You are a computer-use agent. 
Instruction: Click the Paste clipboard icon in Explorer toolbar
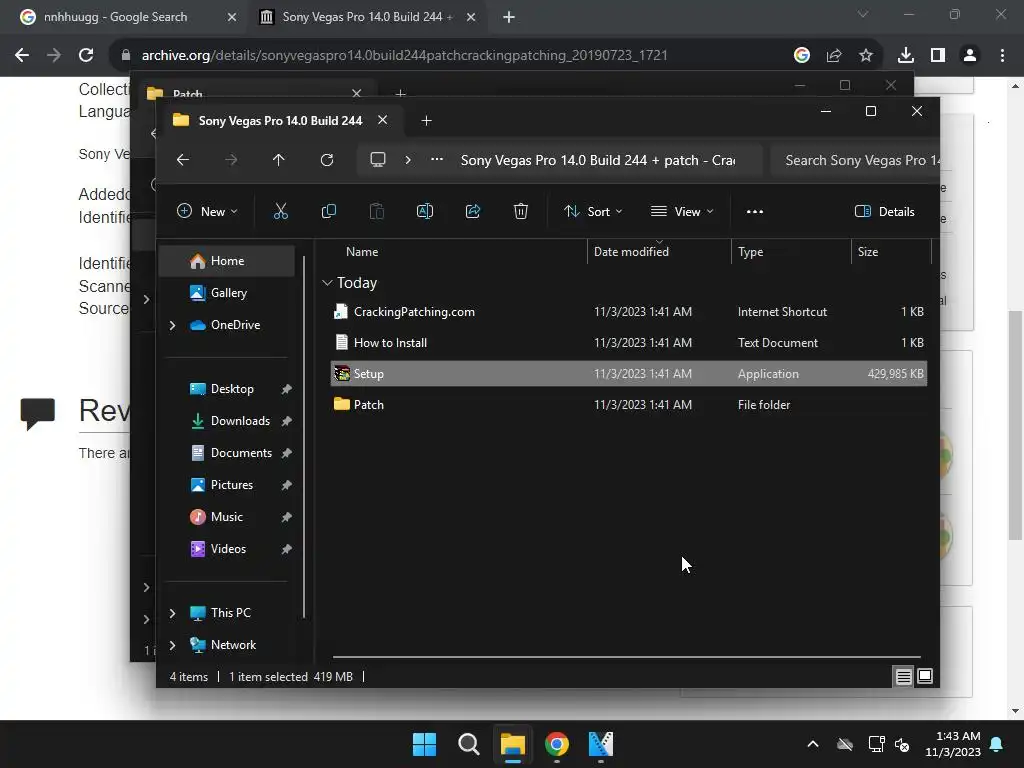[377, 211]
